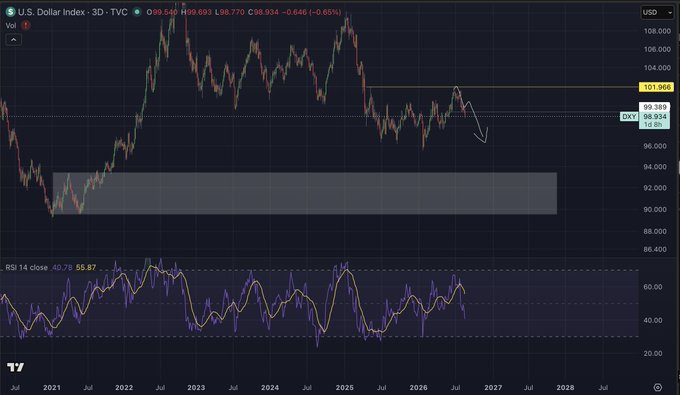
Task: Click the 106.000 price axis value
Action: point(657,49)
